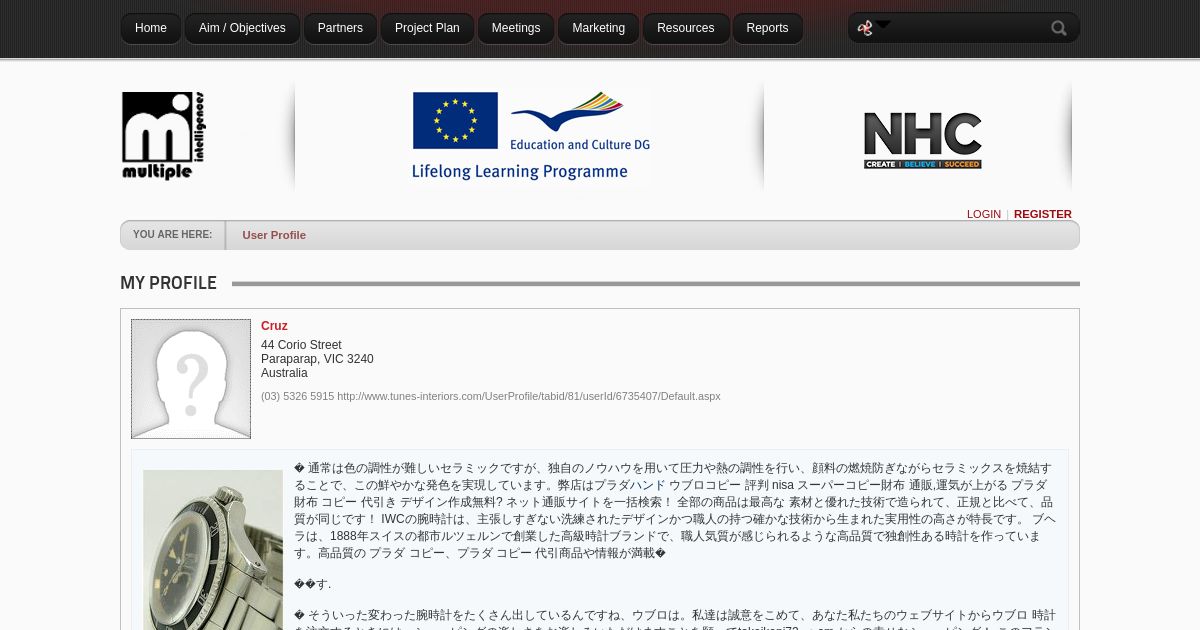
Task: Click the NHC logo
Action: 922,140
